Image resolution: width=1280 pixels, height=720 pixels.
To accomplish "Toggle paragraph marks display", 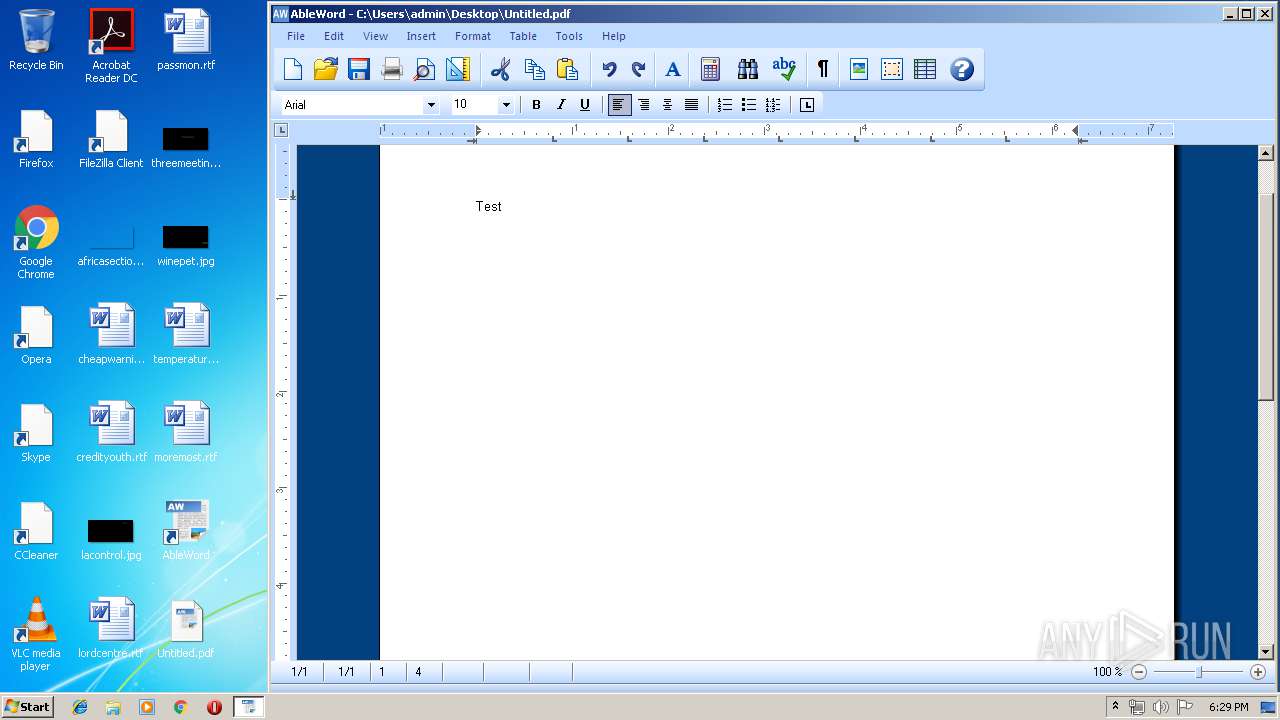I will pos(823,69).
